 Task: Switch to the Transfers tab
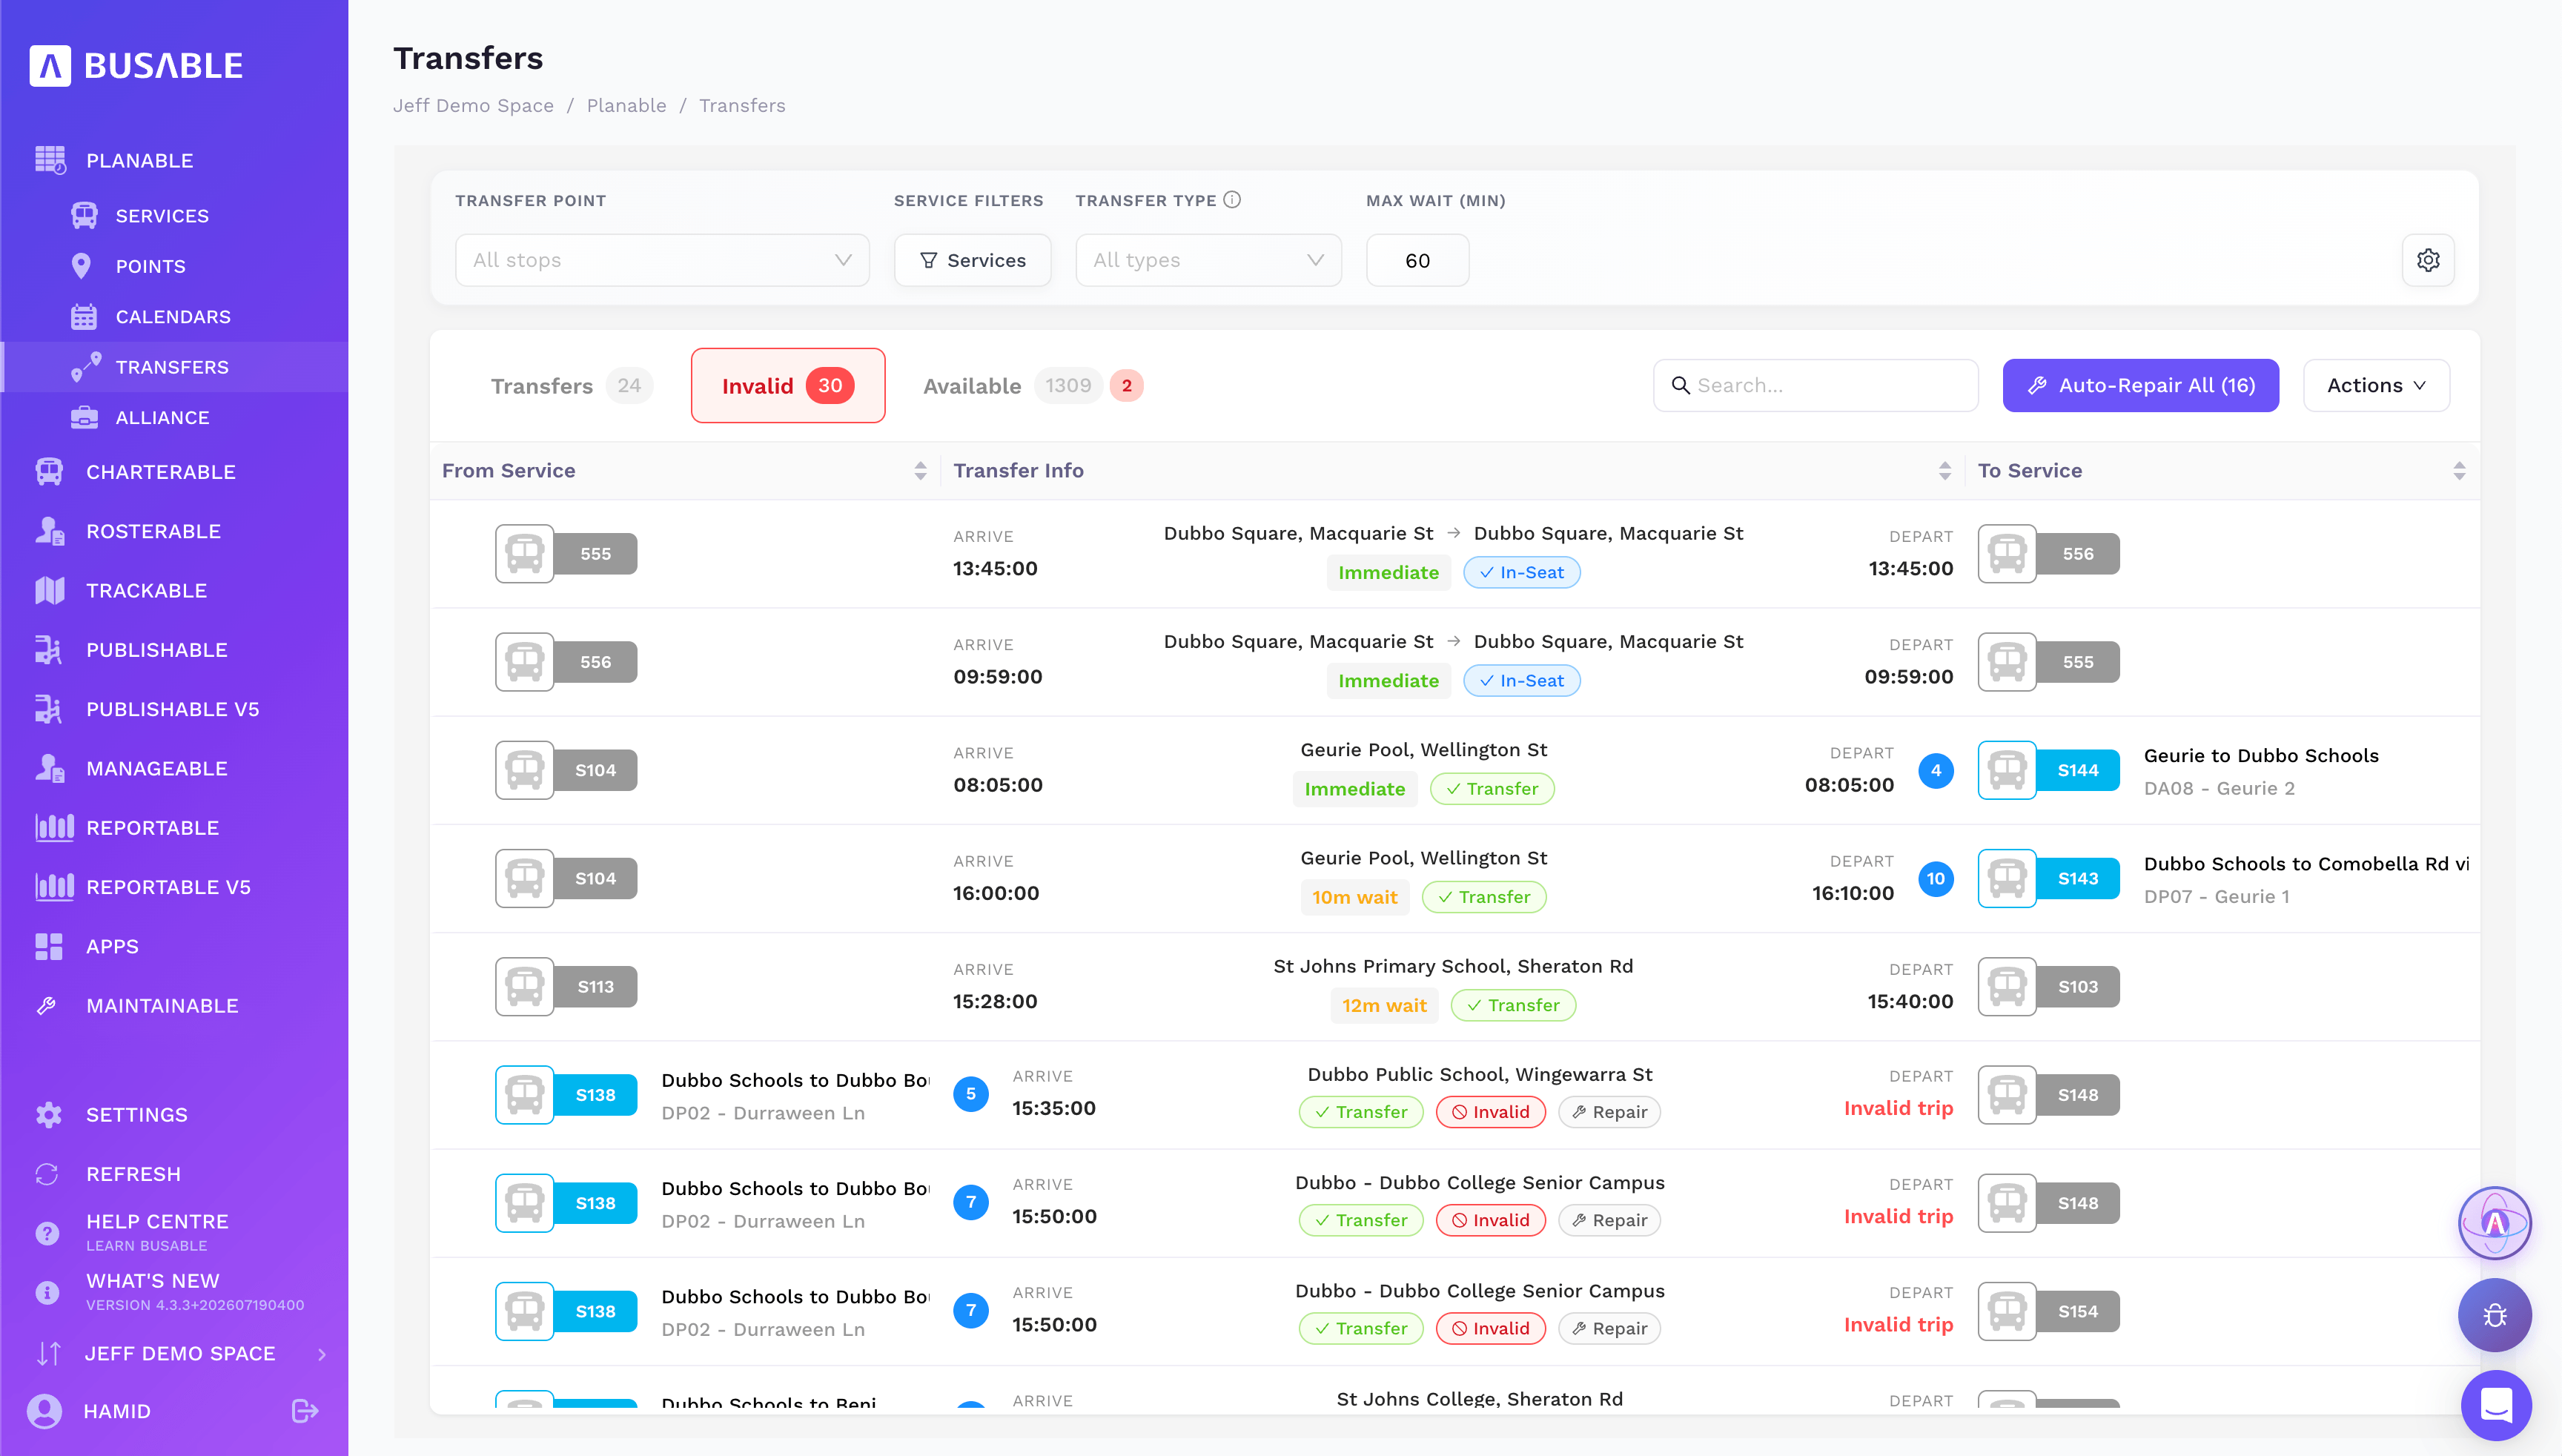click(571, 386)
